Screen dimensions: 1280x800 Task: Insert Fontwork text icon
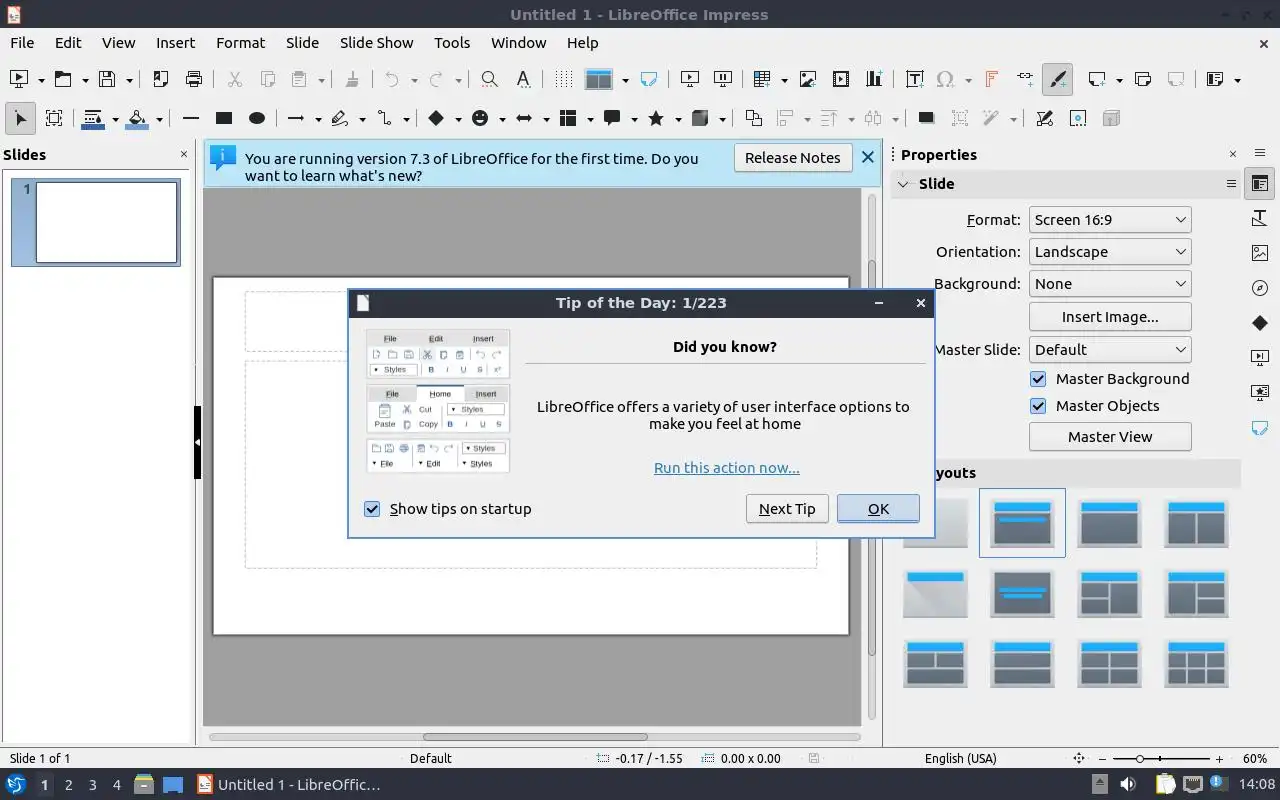point(991,79)
